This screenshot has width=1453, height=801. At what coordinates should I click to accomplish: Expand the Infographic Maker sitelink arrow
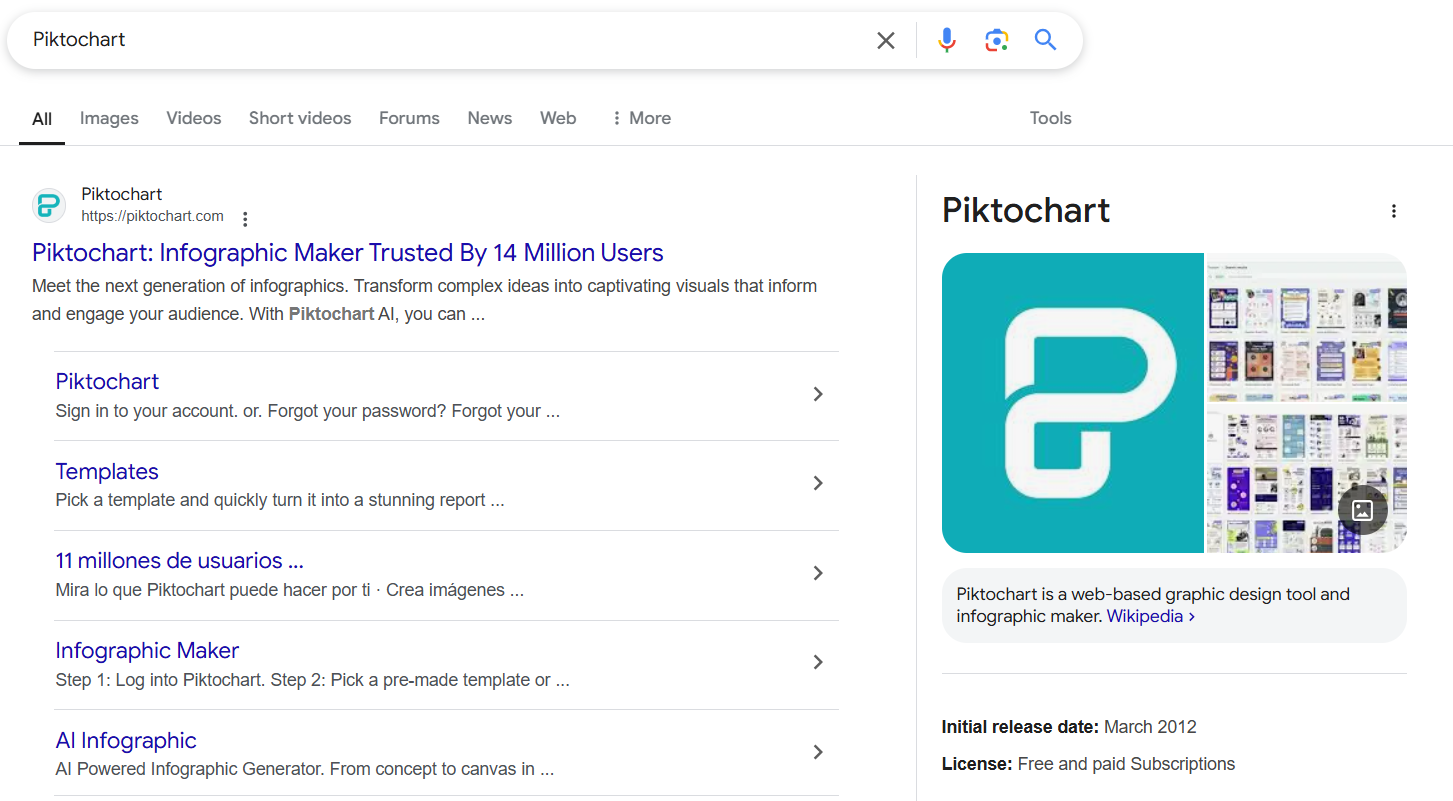pos(818,662)
